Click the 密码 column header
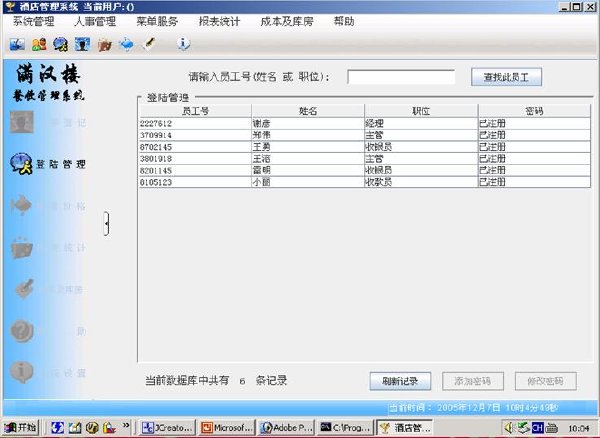 (535, 111)
